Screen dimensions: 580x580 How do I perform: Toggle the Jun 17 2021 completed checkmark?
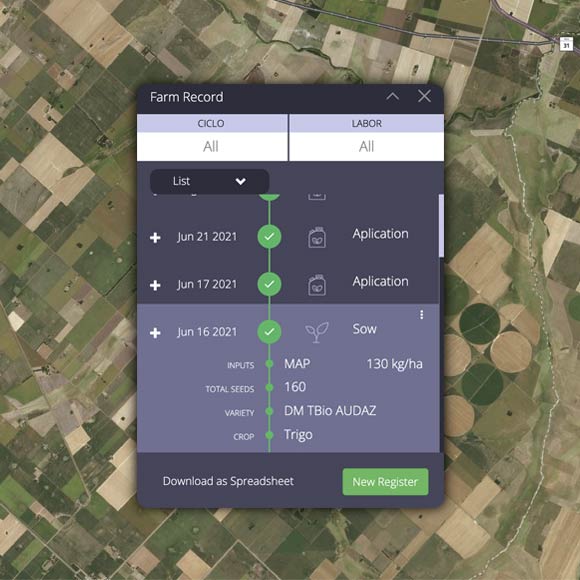pos(269,284)
